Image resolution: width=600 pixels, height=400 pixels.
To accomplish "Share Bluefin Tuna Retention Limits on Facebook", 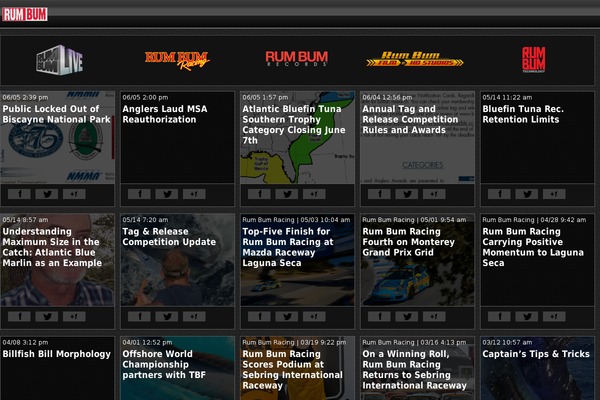I will 499,194.
